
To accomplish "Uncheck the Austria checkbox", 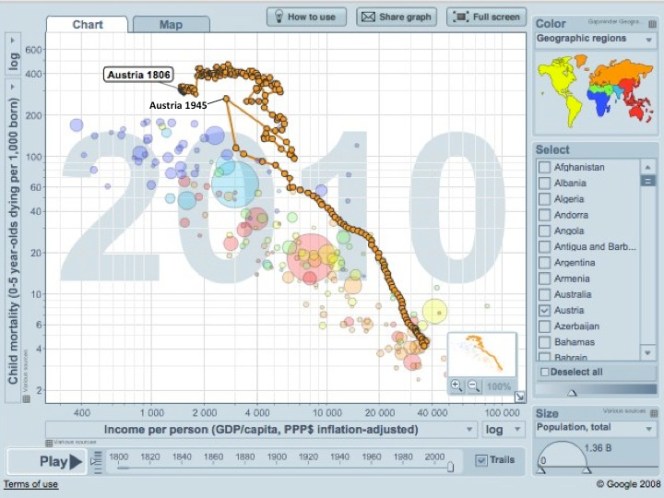I will (x=545, y=311).
